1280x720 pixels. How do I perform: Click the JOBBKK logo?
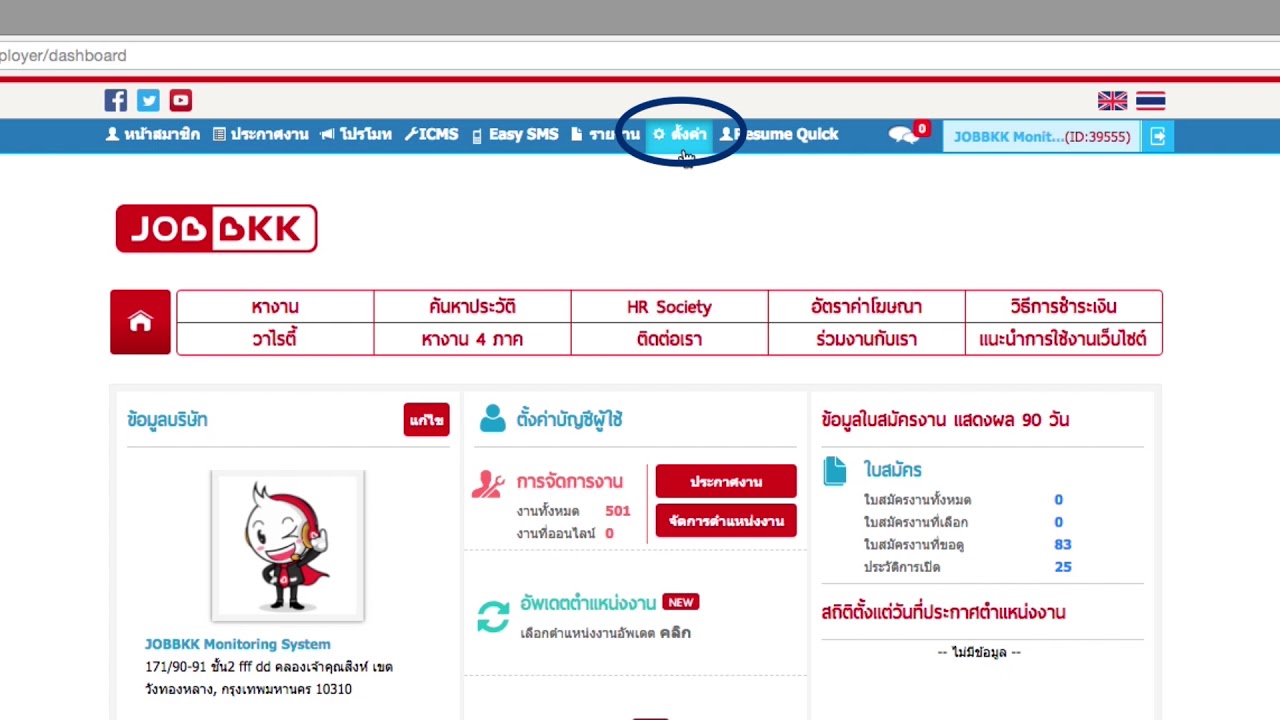[216, 229]
